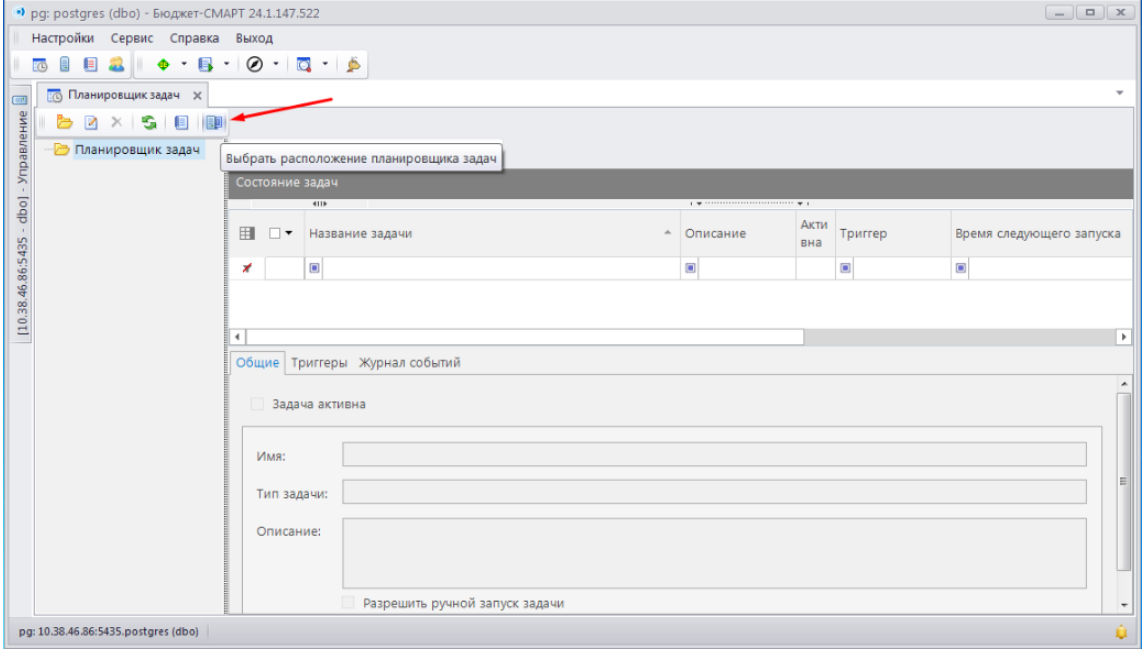
Task: Click the window search magnifier icon
Action: pos(304,65)
